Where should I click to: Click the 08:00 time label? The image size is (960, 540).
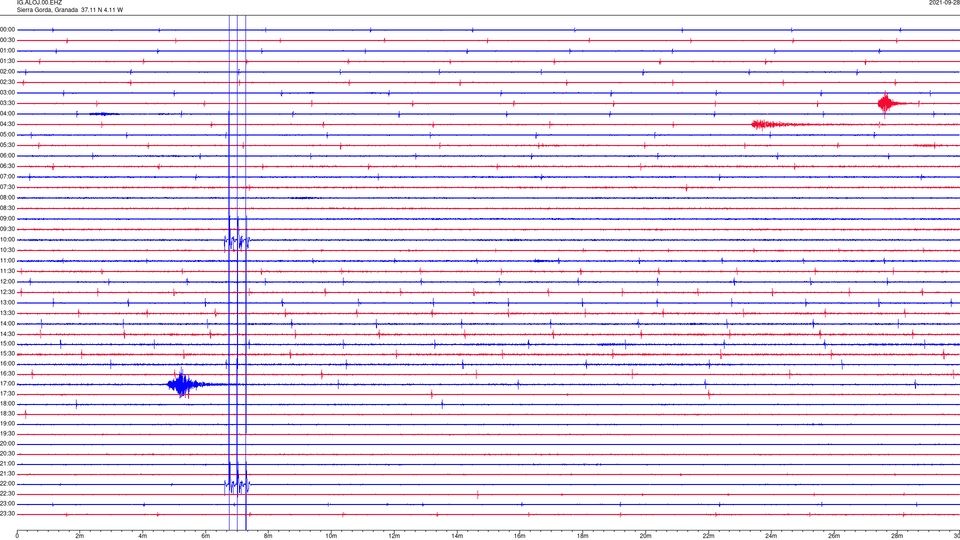8,198
